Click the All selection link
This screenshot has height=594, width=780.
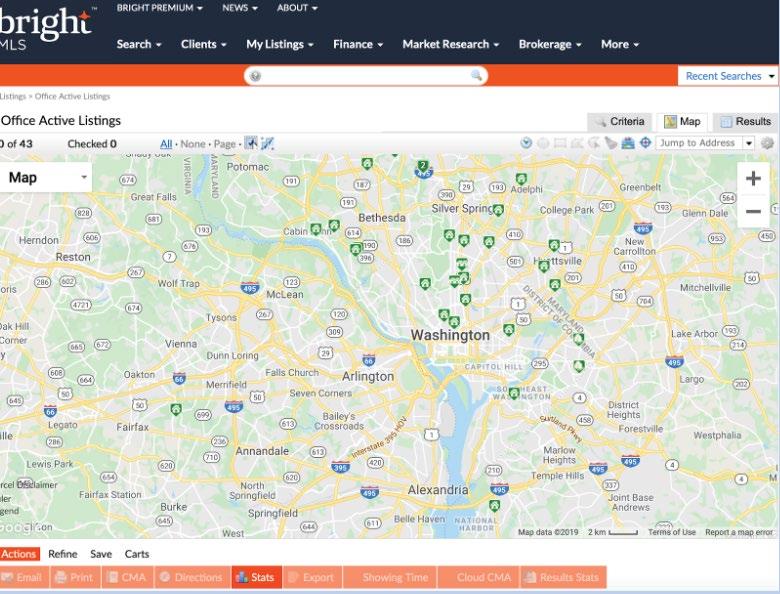coord(166,144)
